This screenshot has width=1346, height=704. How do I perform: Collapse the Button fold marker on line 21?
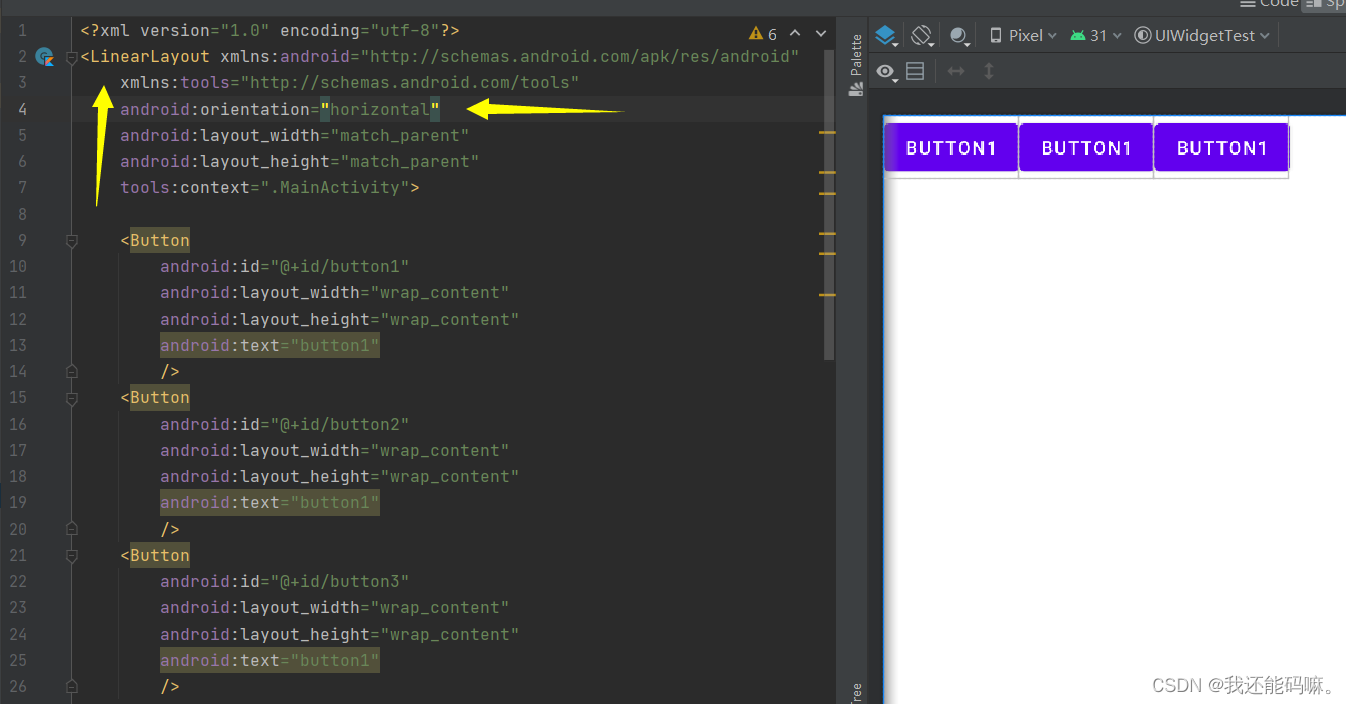tap(71, 556)
